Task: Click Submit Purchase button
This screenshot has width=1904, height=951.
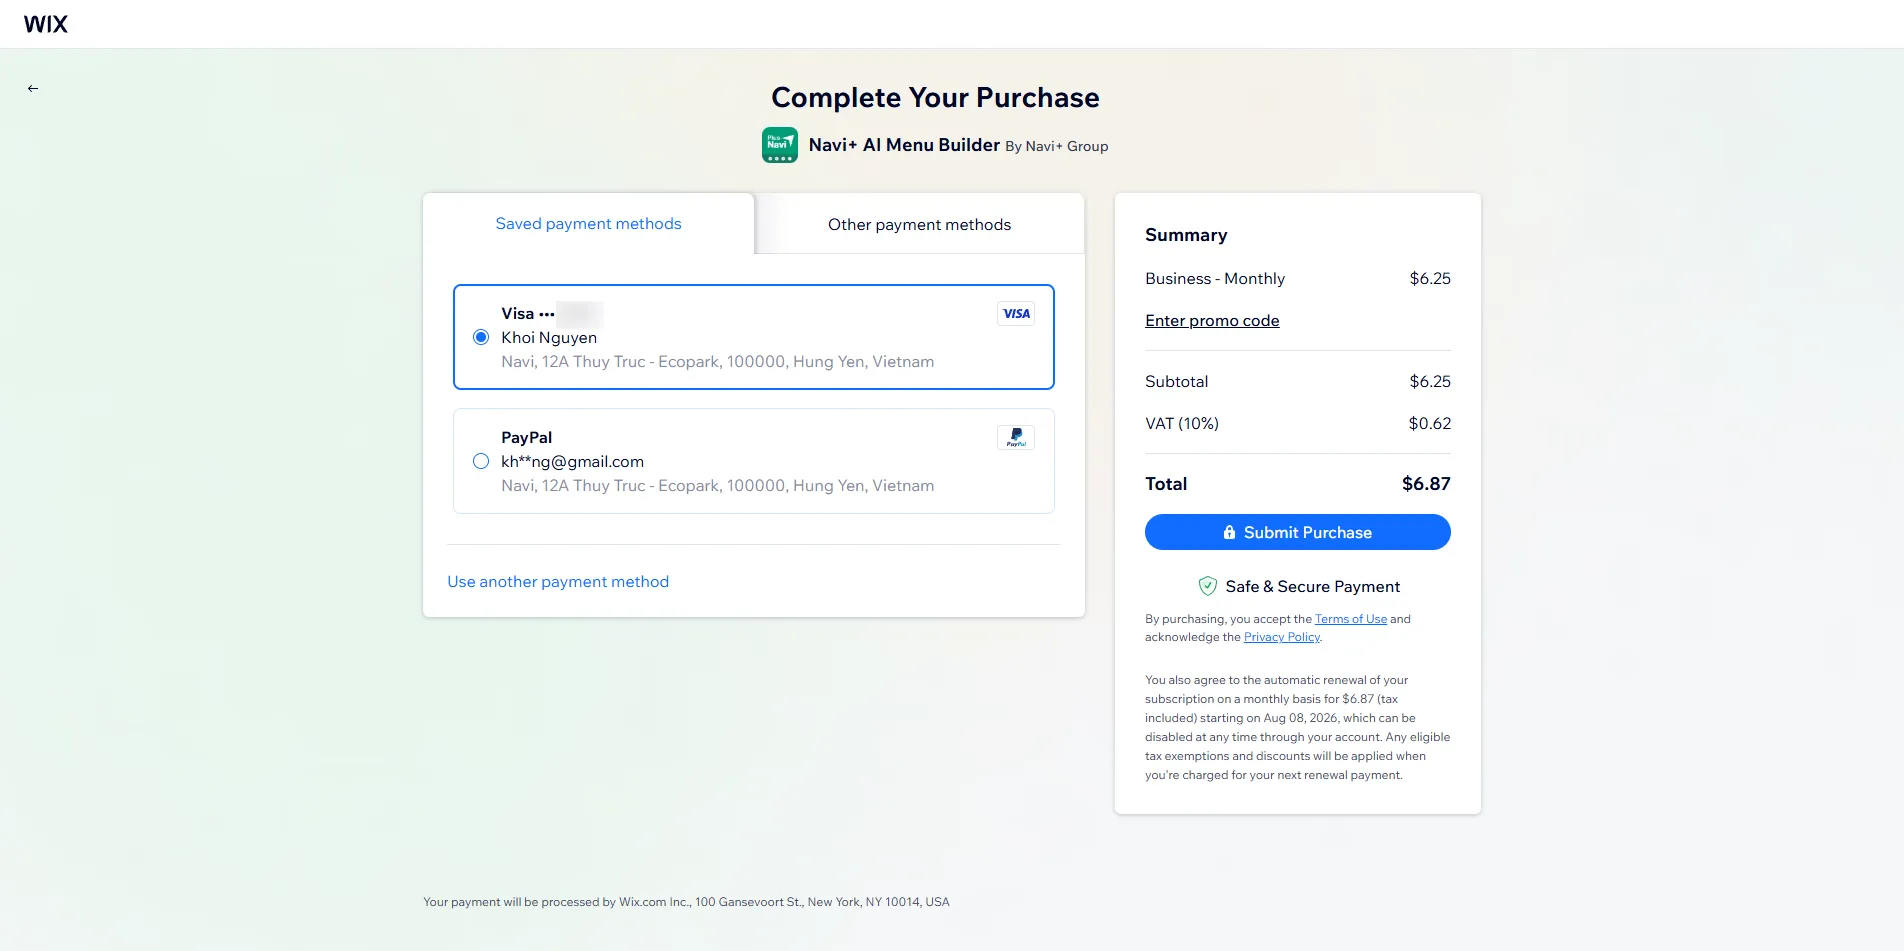Action: pos(1298,532)
